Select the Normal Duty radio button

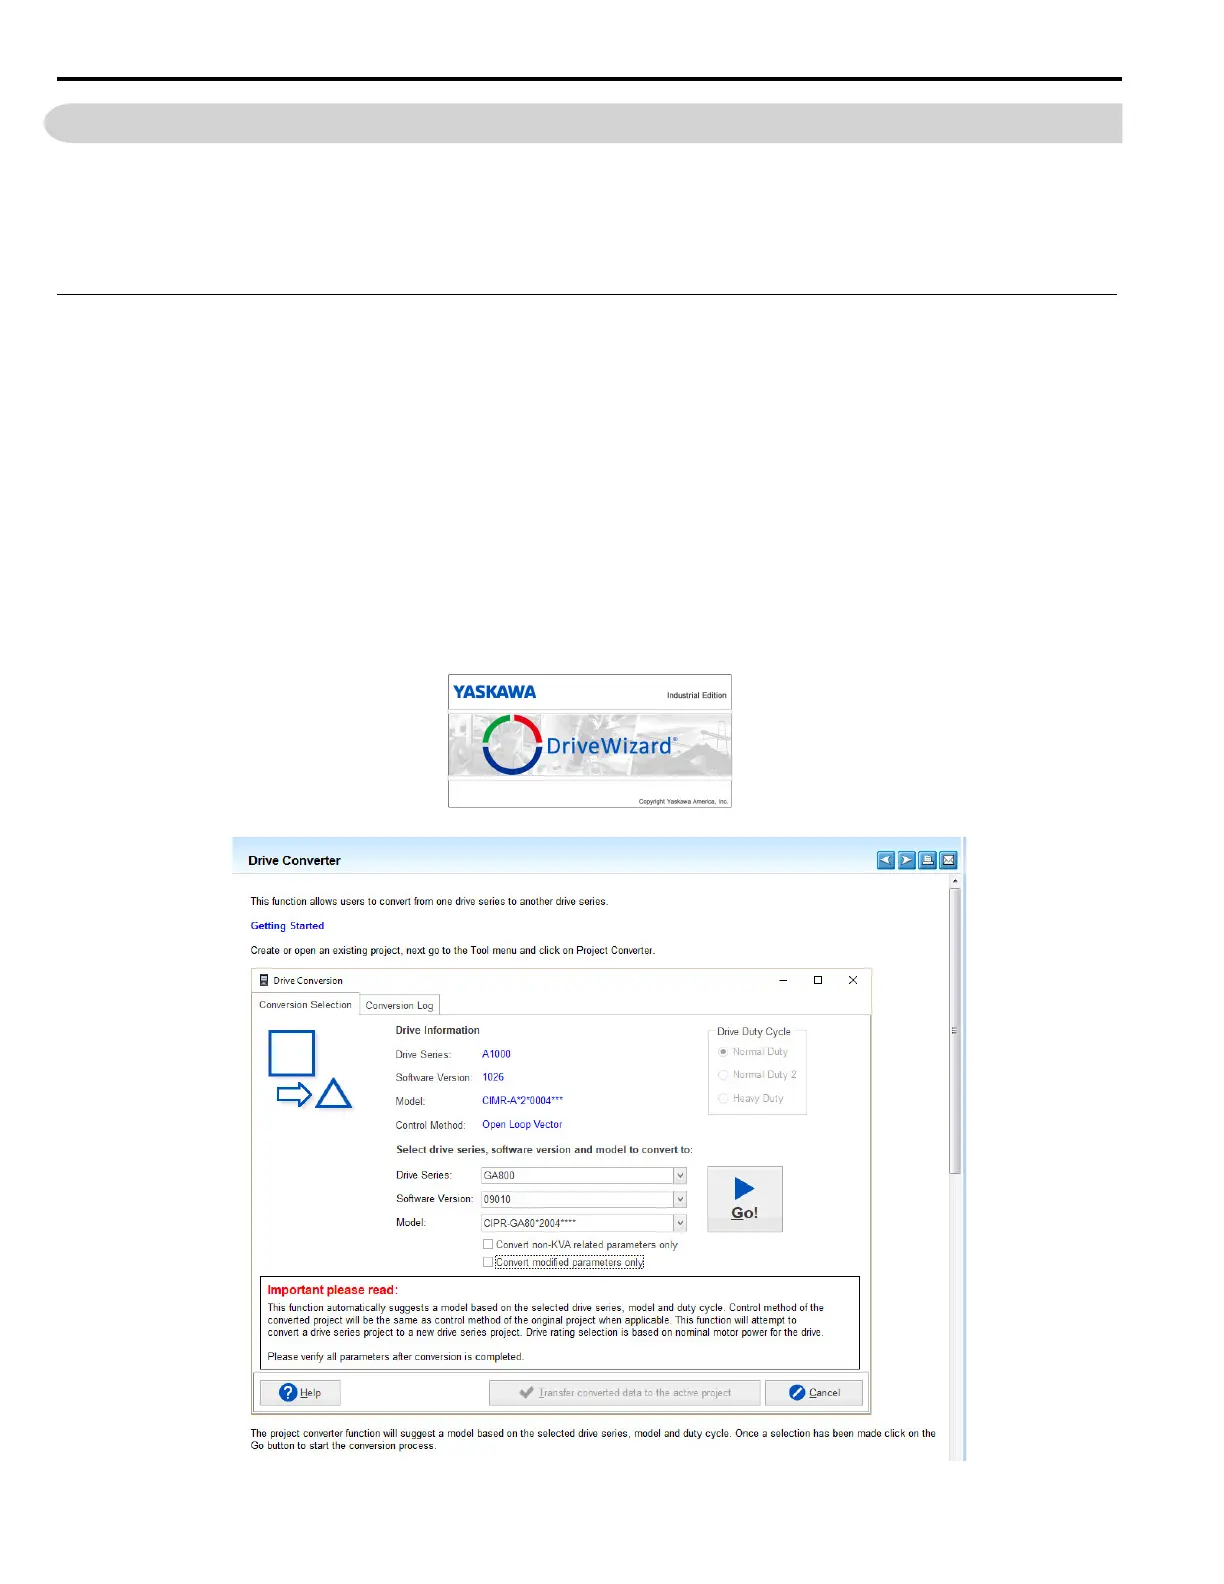[723, 1052]
